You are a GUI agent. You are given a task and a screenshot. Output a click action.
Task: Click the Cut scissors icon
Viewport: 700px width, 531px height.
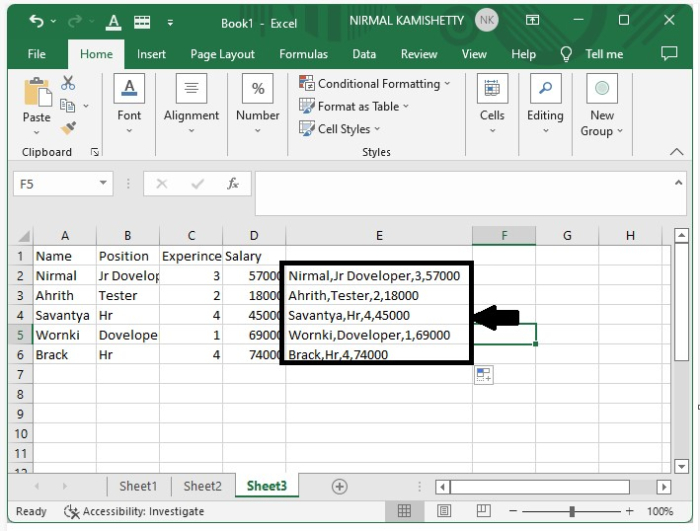[68, 83]
